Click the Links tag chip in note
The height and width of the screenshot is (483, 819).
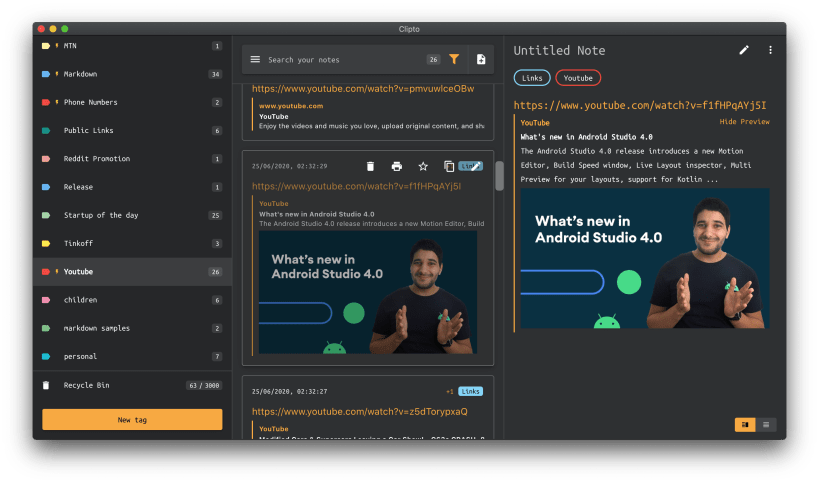[x=532, y=78]
